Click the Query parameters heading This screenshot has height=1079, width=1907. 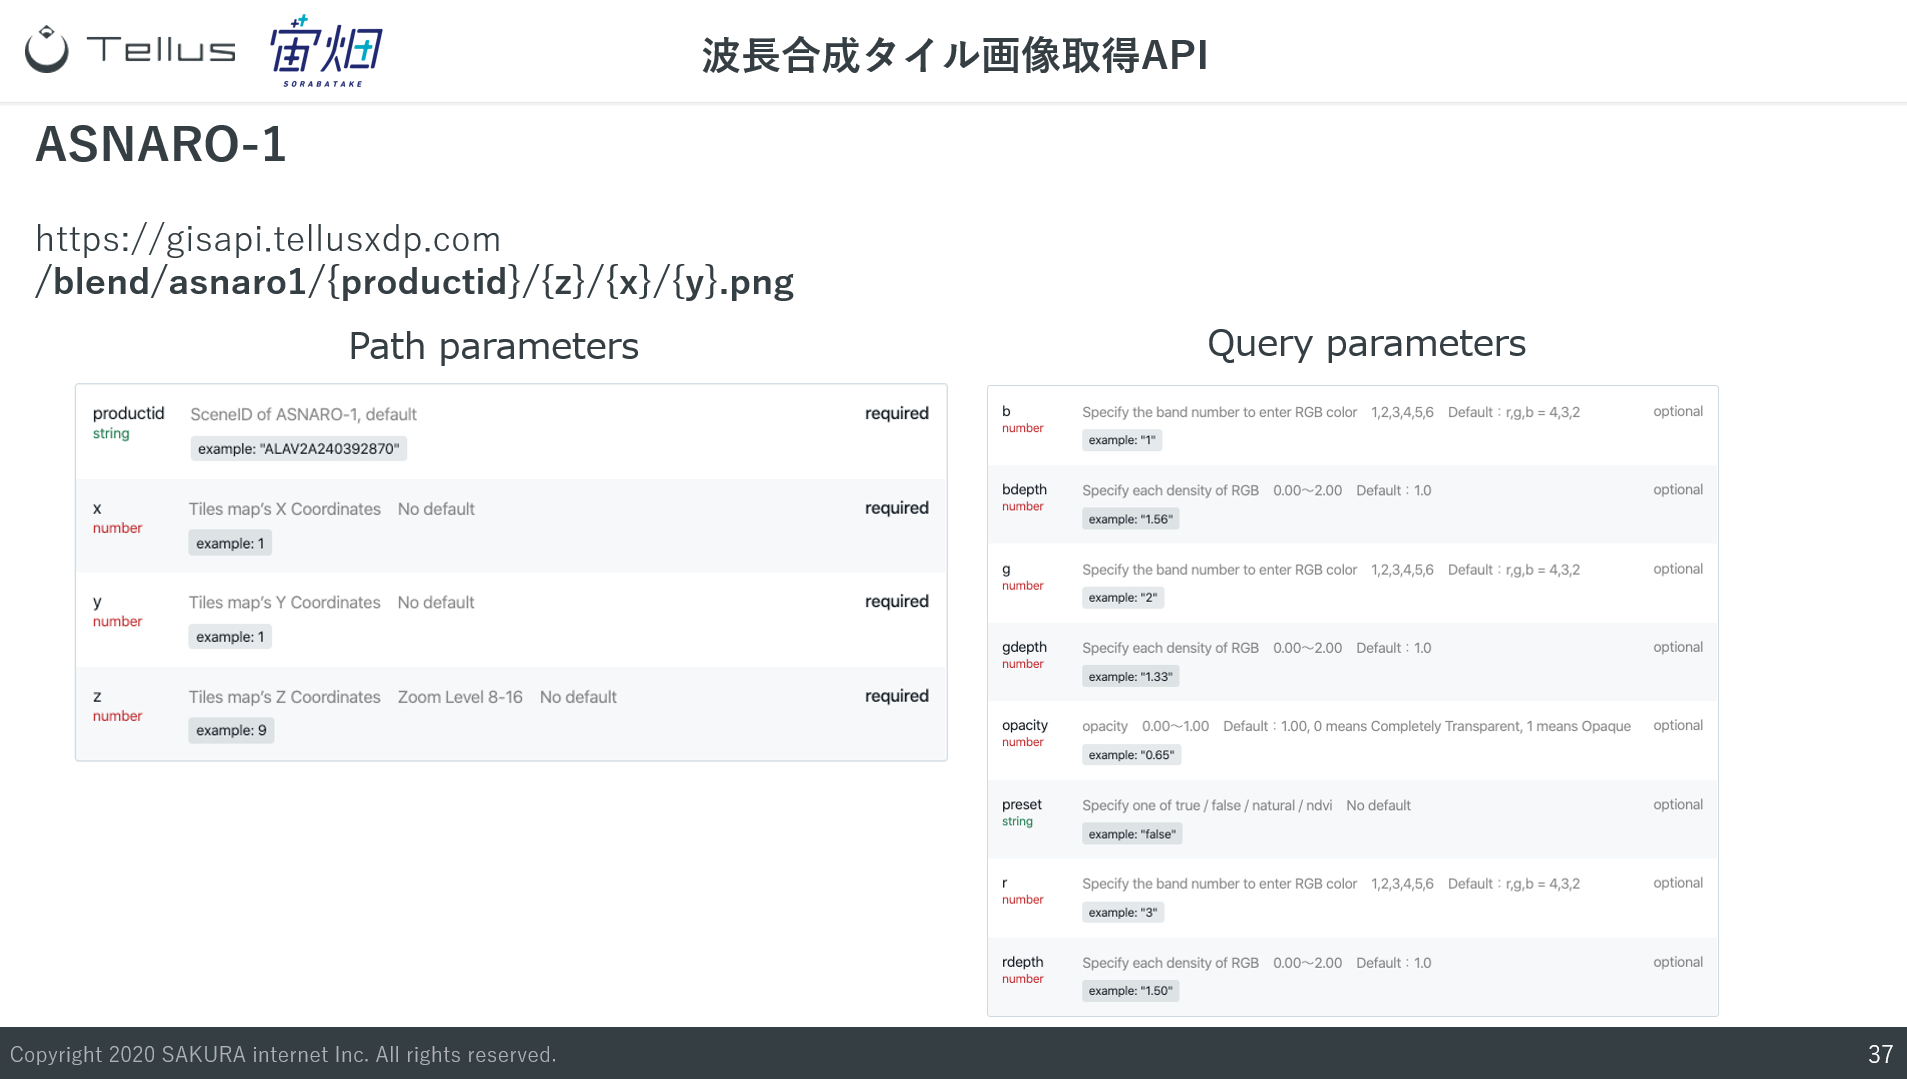(1366, 343)
